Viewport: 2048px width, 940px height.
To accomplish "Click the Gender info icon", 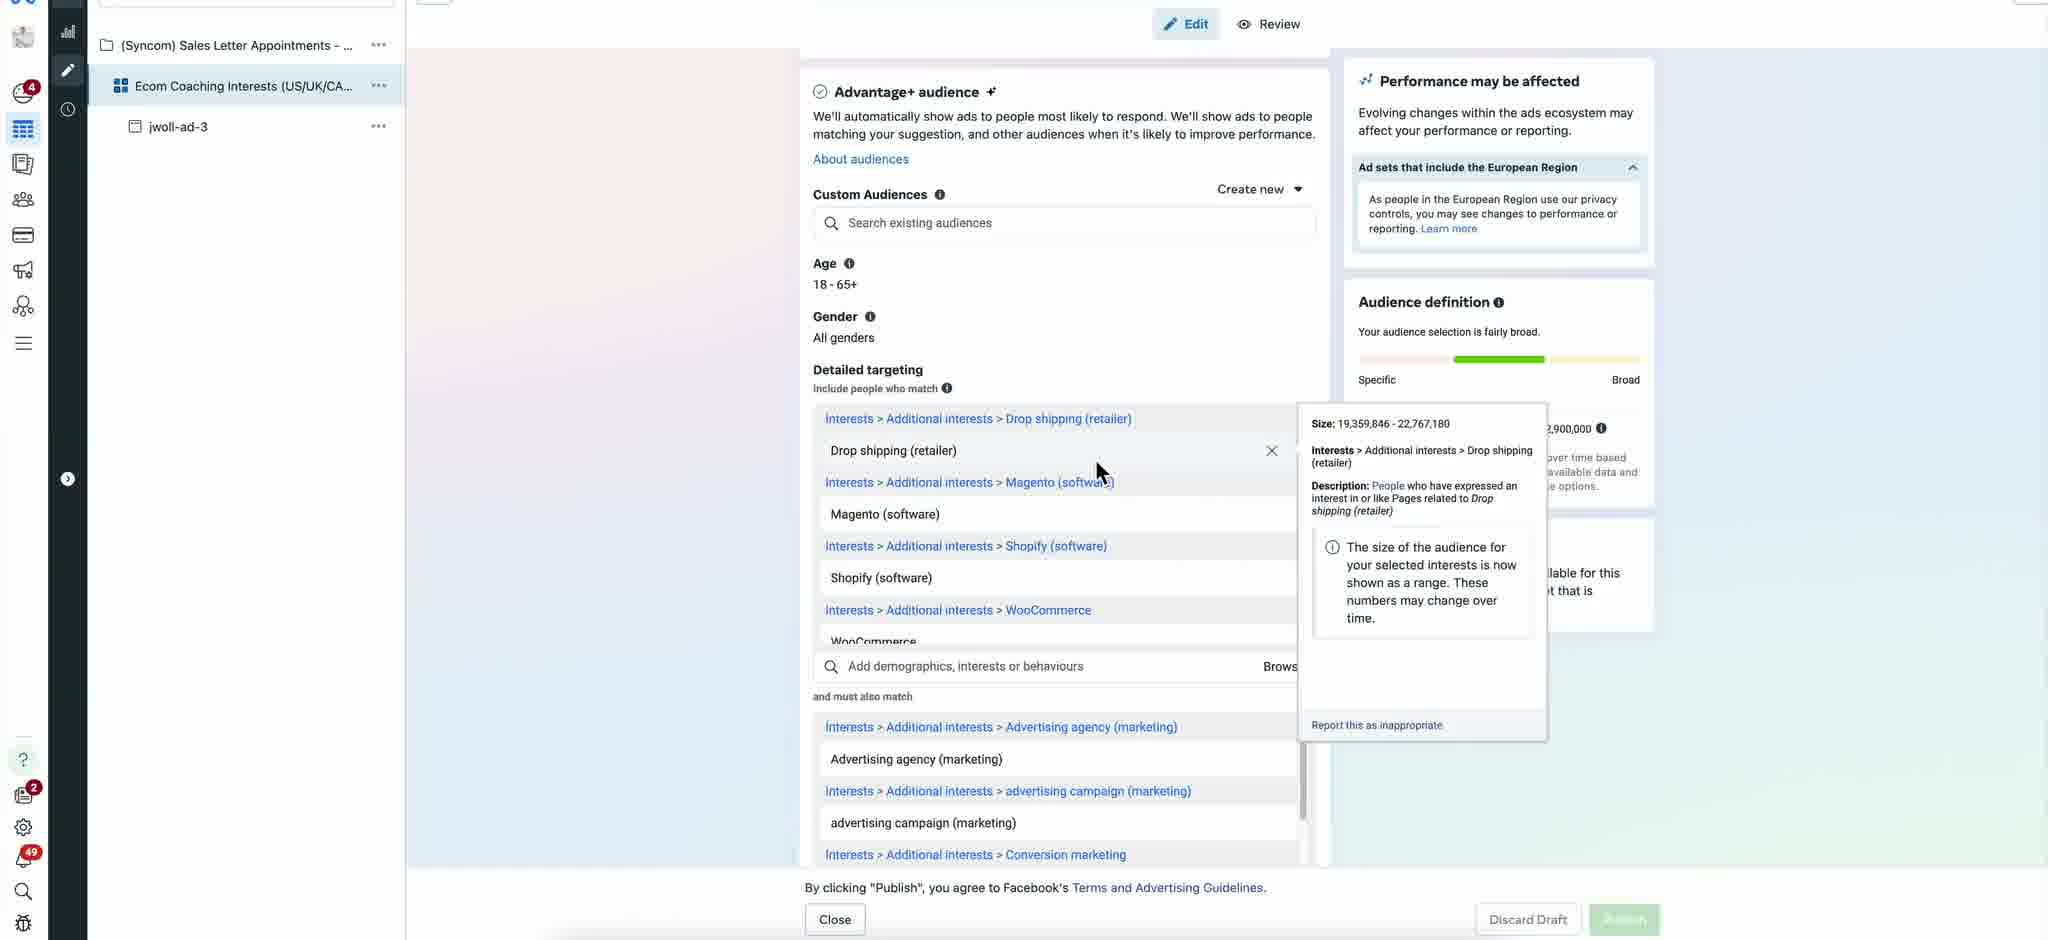I will pos(870,317).
